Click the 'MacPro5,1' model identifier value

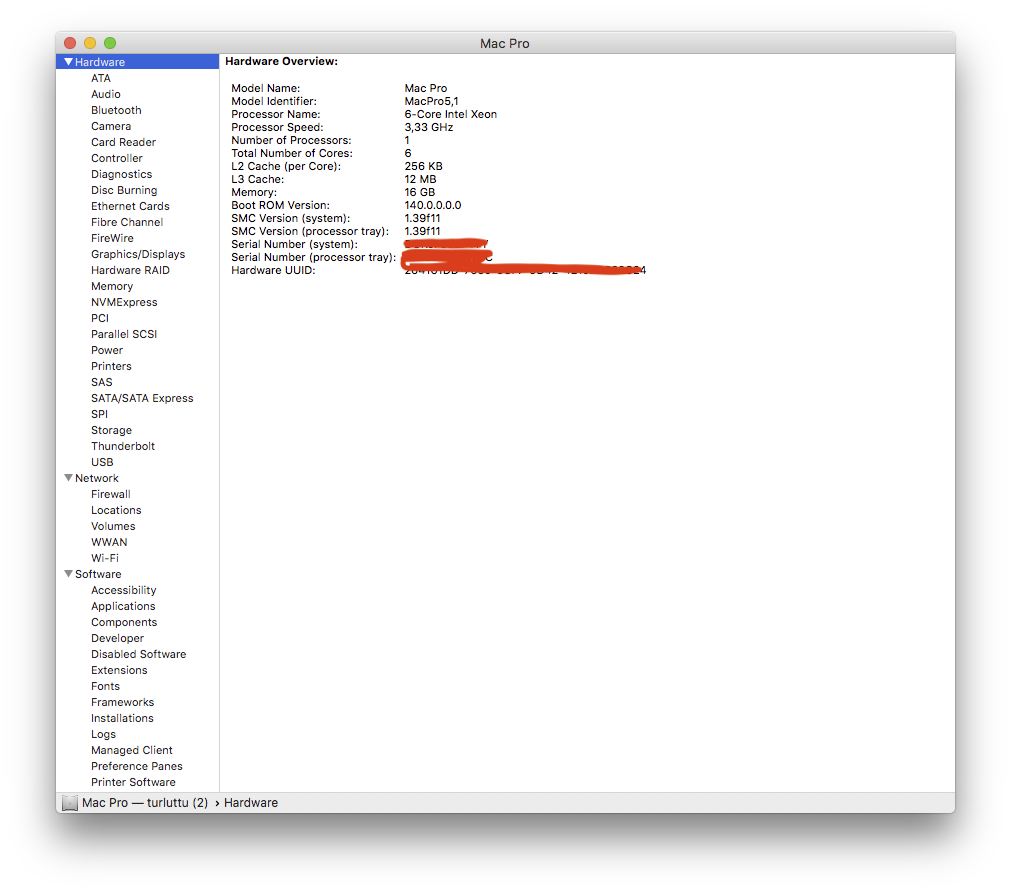[x=431, y=101]
